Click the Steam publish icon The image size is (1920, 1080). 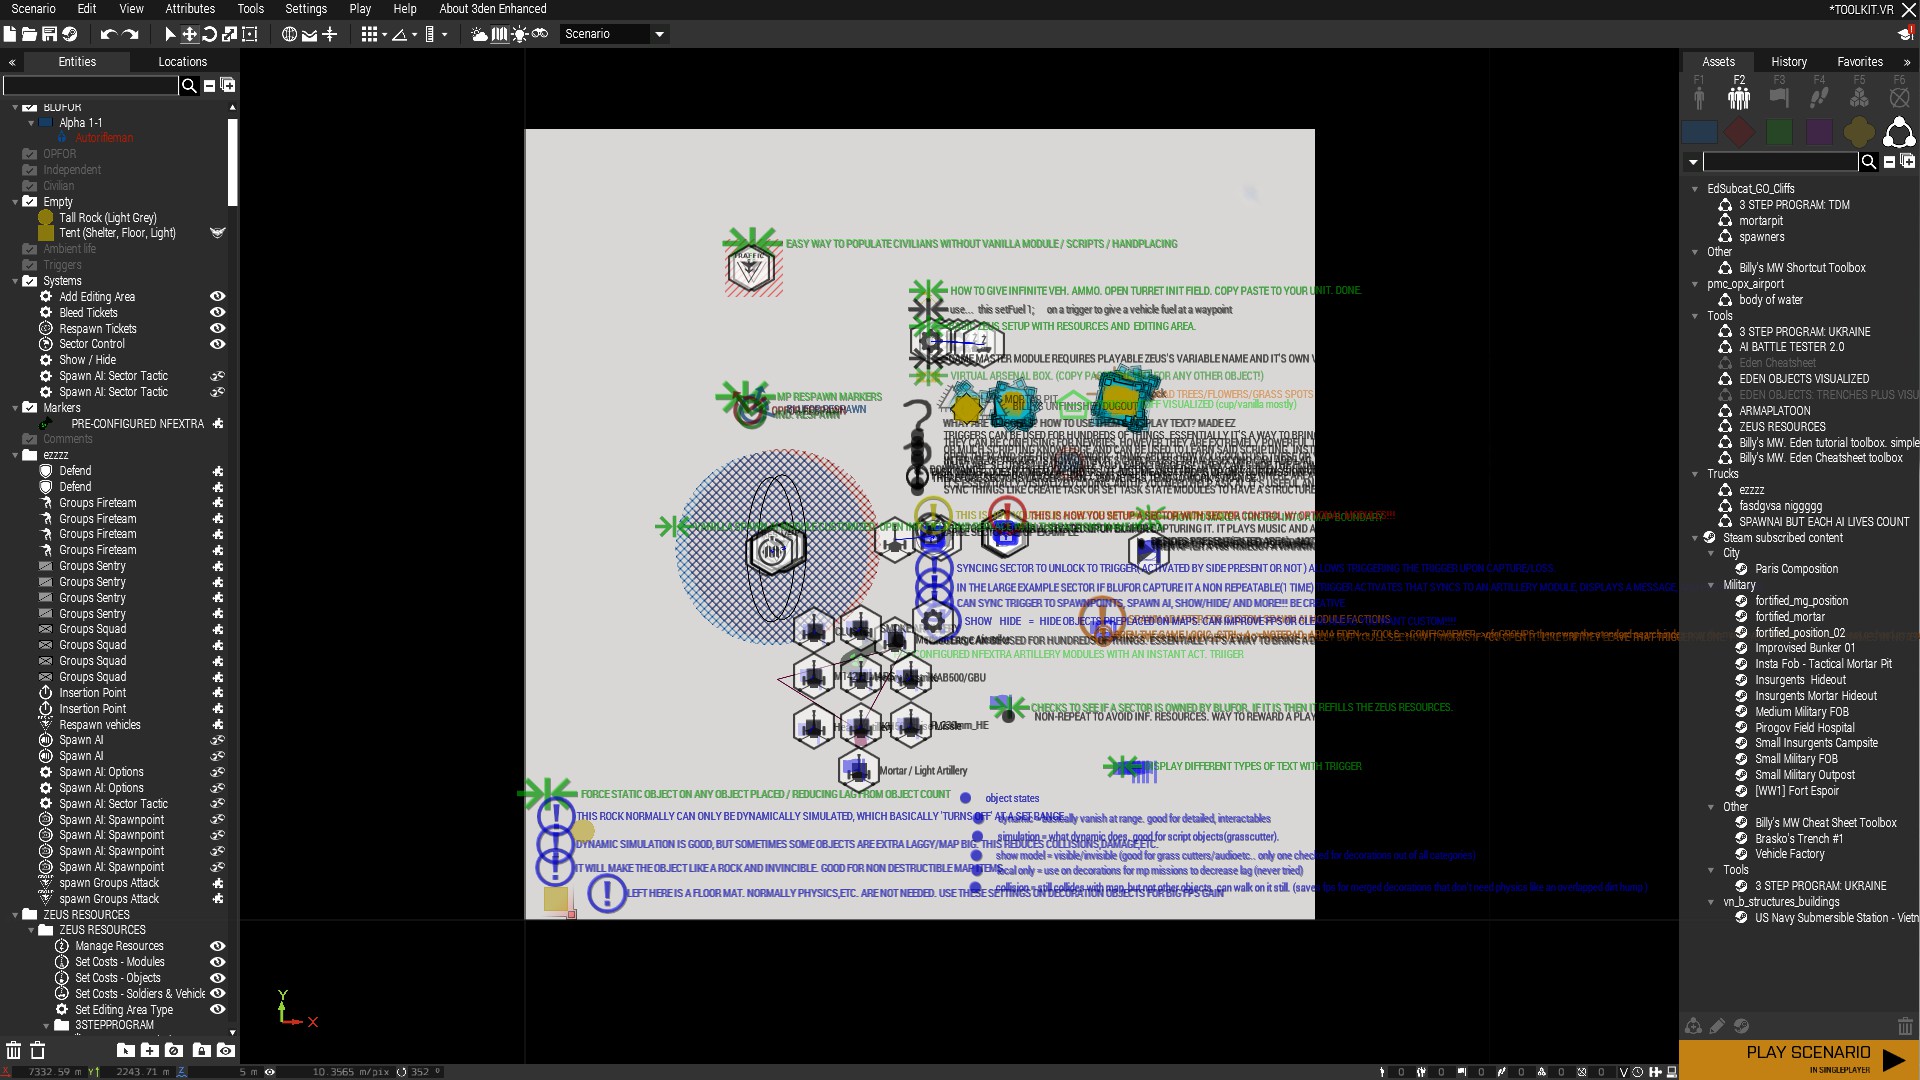pyautogui.click(x=69, y=34)
